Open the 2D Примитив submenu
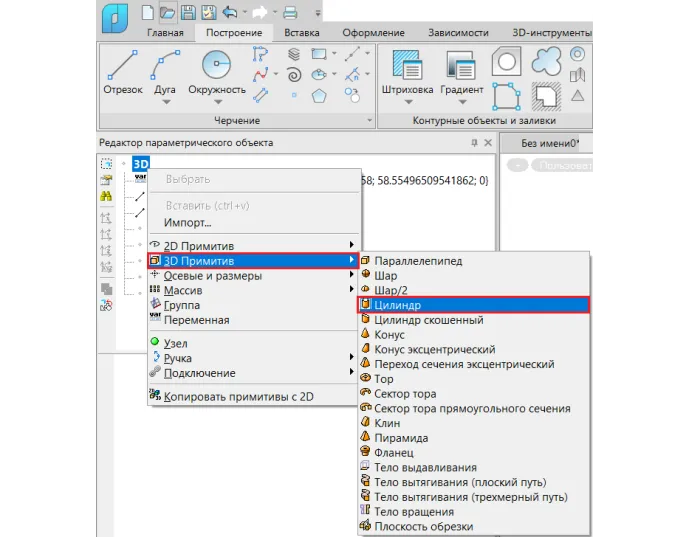The width and height of the screenshot is (688, 537). [x=253, y=246]
